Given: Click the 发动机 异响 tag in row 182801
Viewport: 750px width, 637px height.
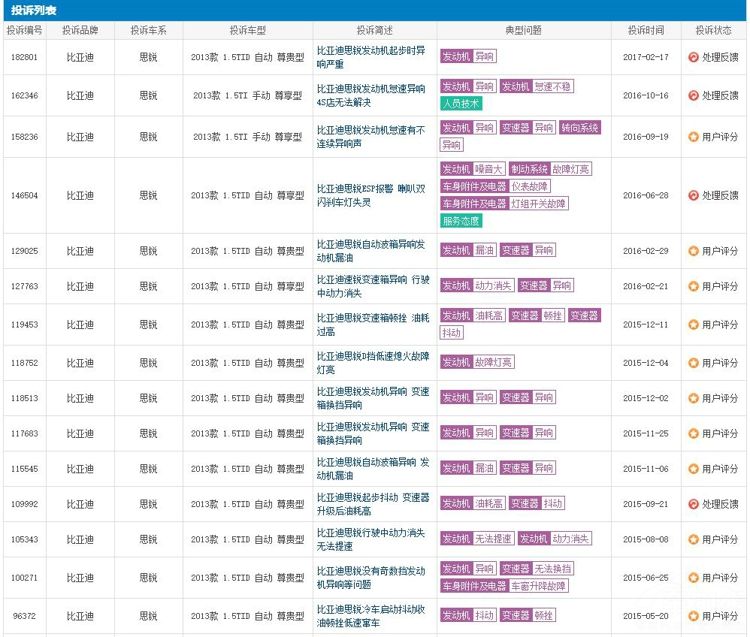Looking at the screenshot, I should click(468, 56).
